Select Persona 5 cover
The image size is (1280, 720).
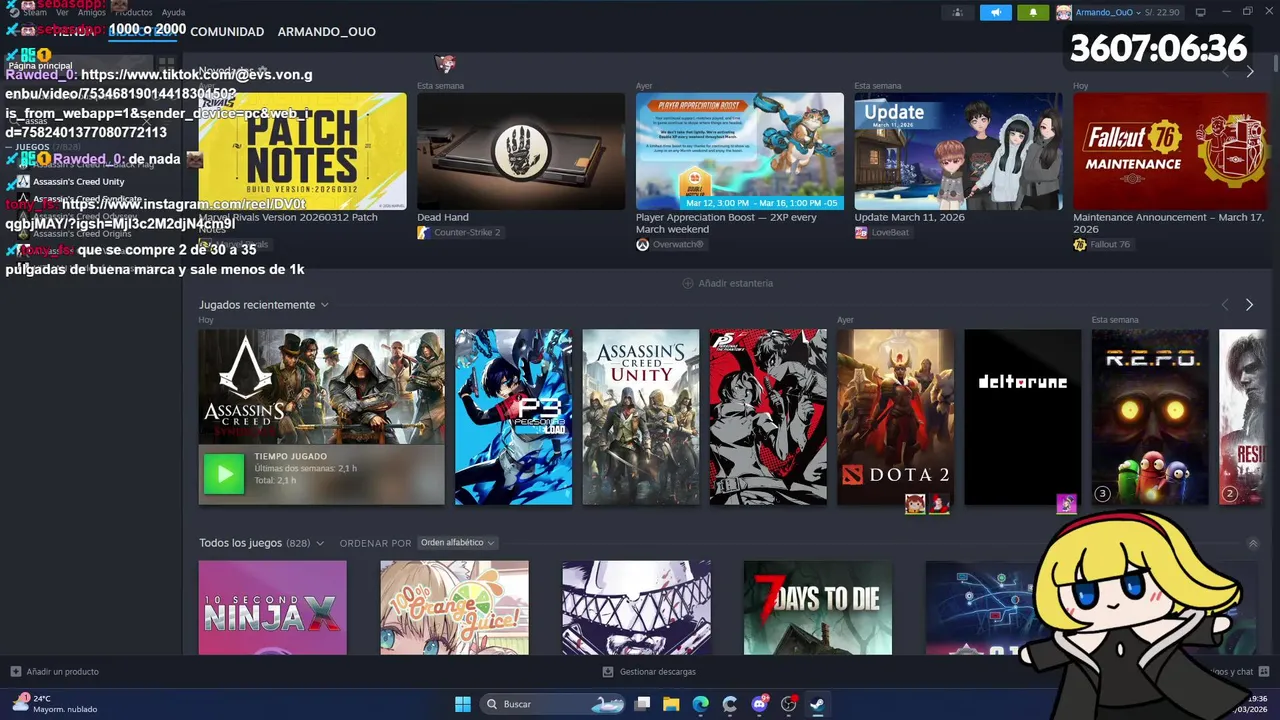pos(768,417)
